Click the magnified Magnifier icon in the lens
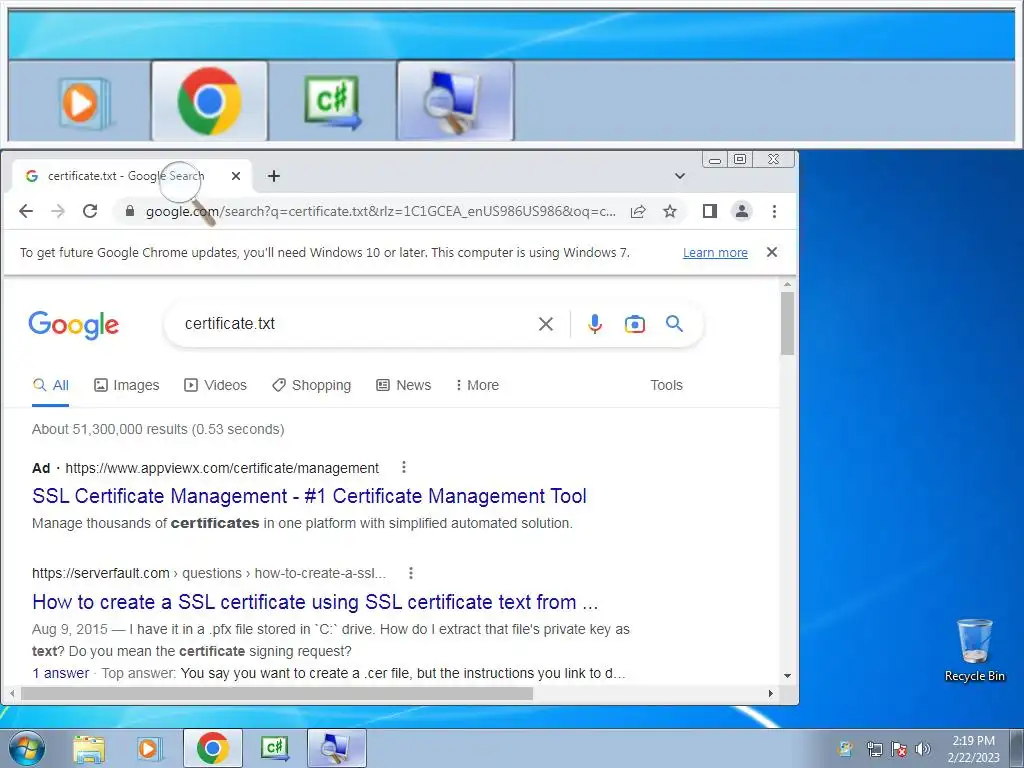 (455, 101)
